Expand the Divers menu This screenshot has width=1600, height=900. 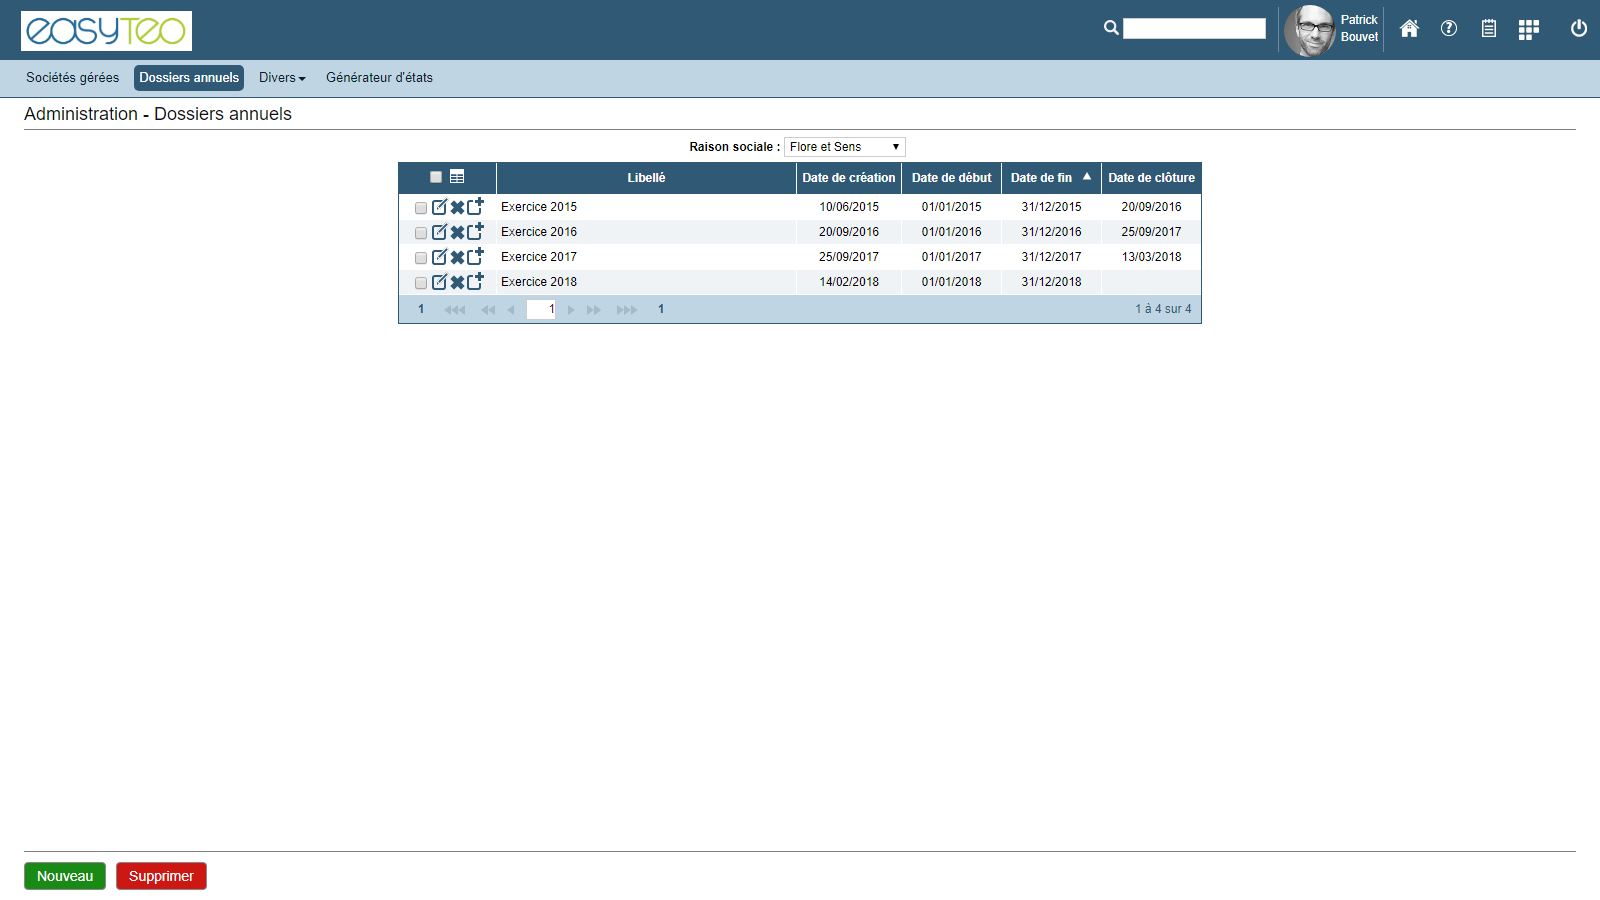(282, 78)
